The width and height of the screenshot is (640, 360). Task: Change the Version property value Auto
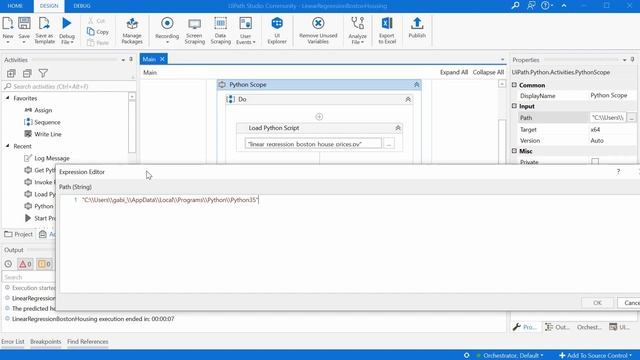click(x=612, y=140)
